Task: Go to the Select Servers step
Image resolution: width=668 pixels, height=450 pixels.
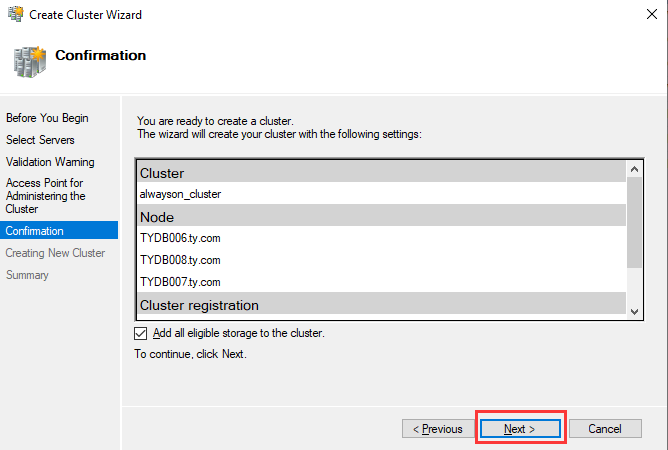Action: coord(40,140)
